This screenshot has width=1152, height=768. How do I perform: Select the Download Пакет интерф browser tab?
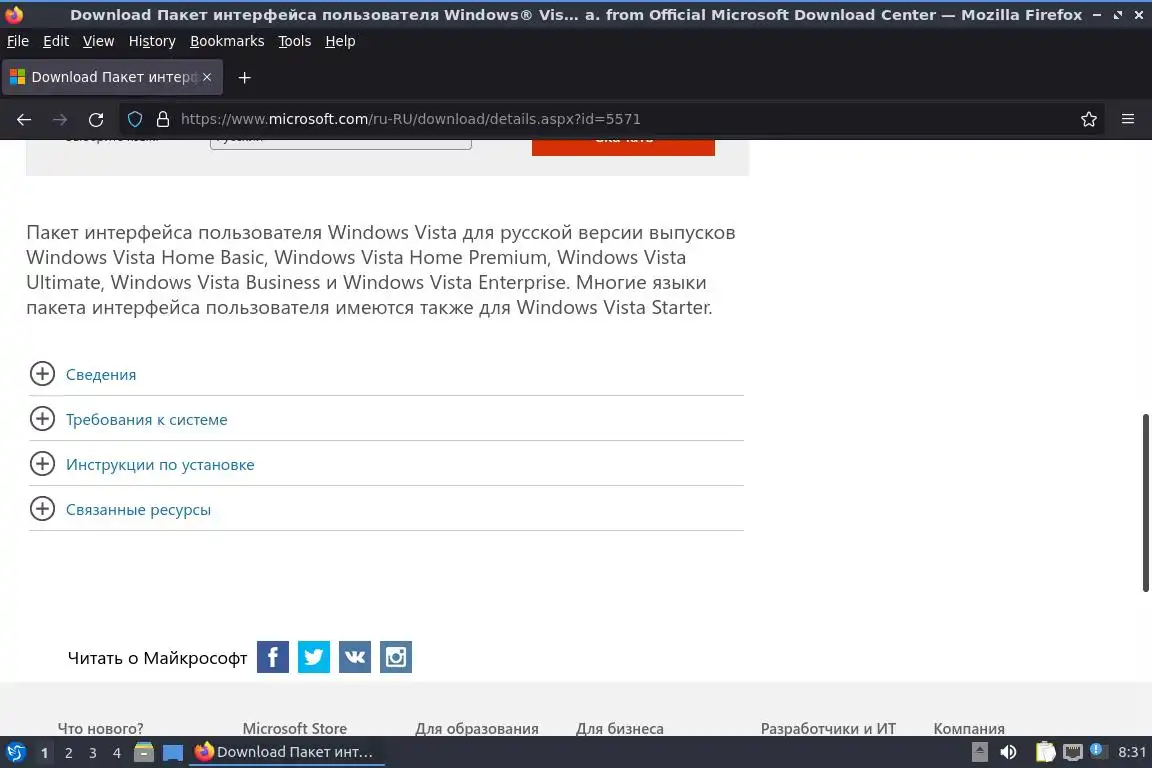112,77
